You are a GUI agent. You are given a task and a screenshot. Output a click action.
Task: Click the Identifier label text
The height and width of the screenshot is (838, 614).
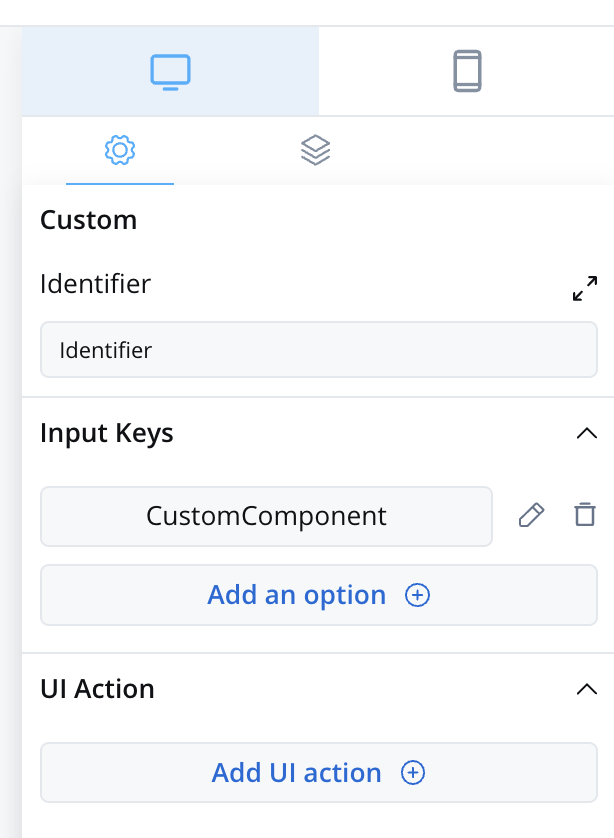click(96, 284)
